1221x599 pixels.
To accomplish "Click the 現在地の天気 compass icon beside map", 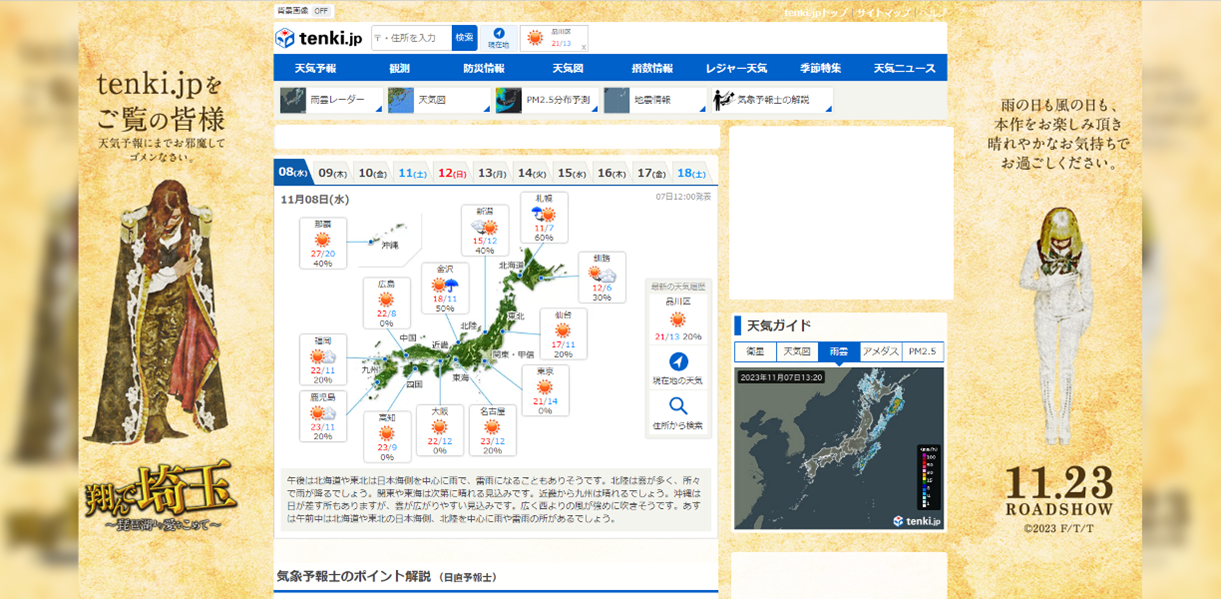I will (678, 361).
